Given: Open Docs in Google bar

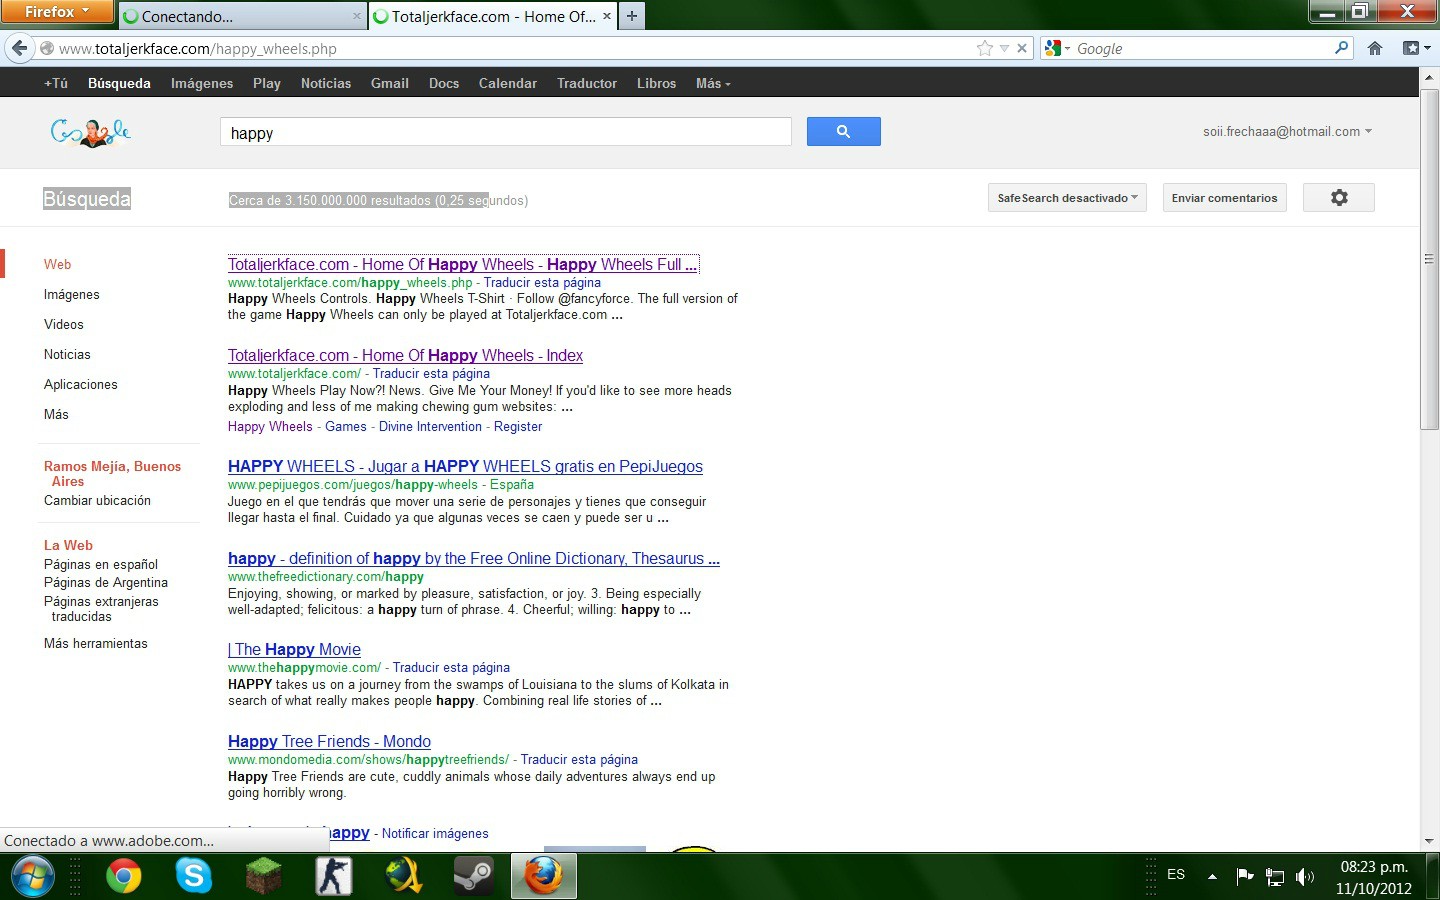Looking at the screenshot, I should pos(444,83).
